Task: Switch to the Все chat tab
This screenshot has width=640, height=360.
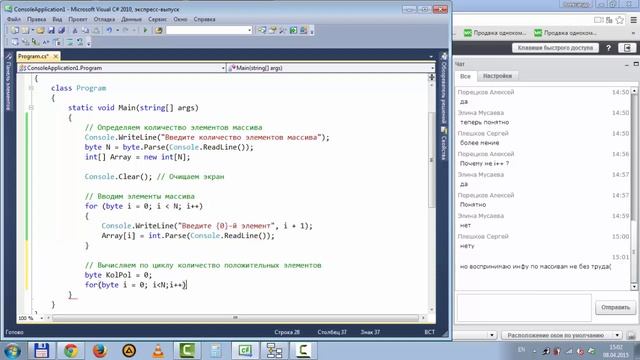Action: [465, 76]
